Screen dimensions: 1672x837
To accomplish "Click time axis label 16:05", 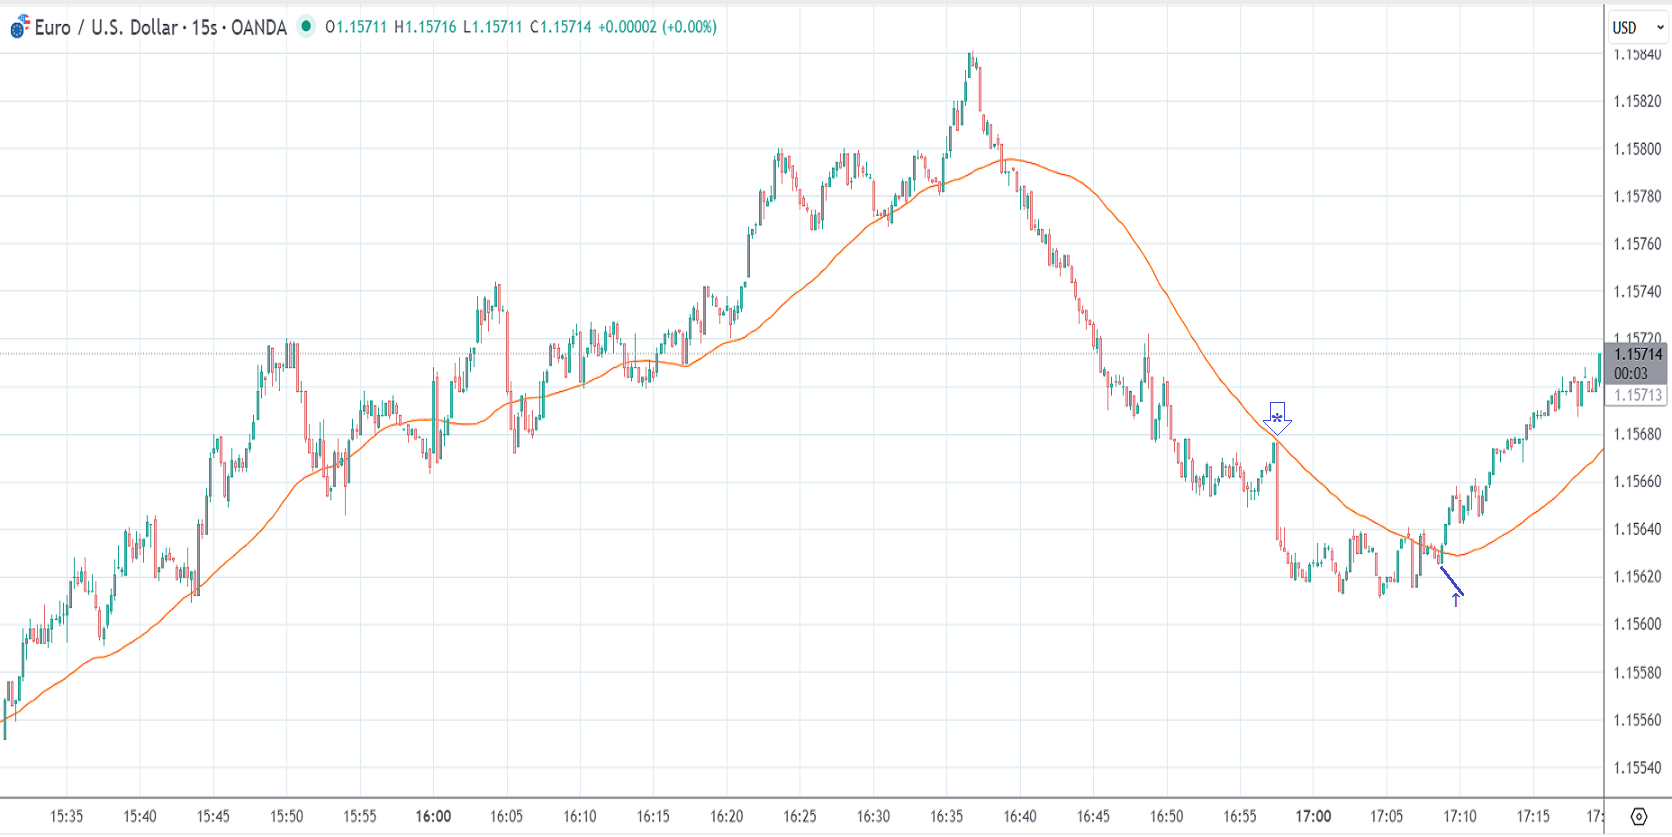I will point(507,816).
